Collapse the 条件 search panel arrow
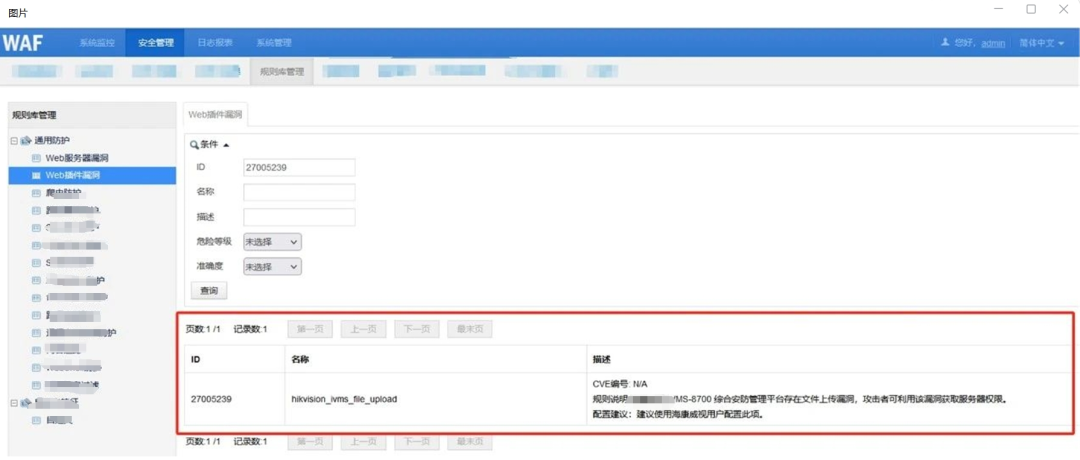 pyautogui.click(x=226, y=145)
